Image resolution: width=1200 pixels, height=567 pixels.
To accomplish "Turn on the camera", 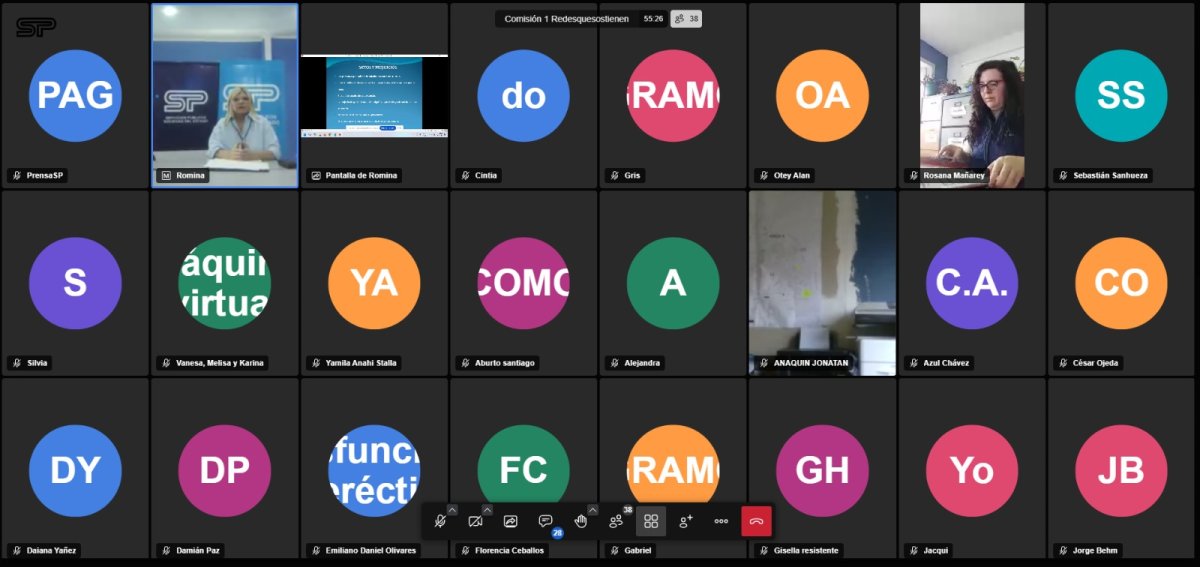I will tap(475, 521).
